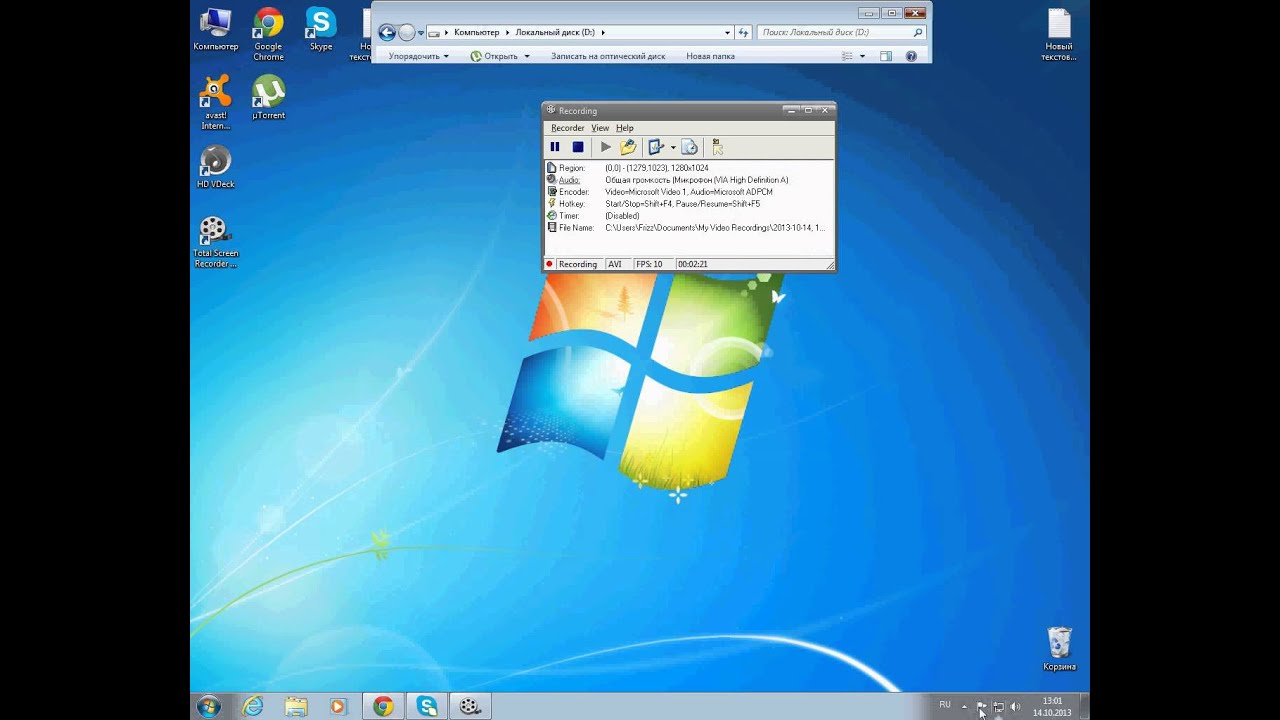Refresh the Explorer folder view
The width and height of the screenshot is (1280, 720).
coord(743,33)
